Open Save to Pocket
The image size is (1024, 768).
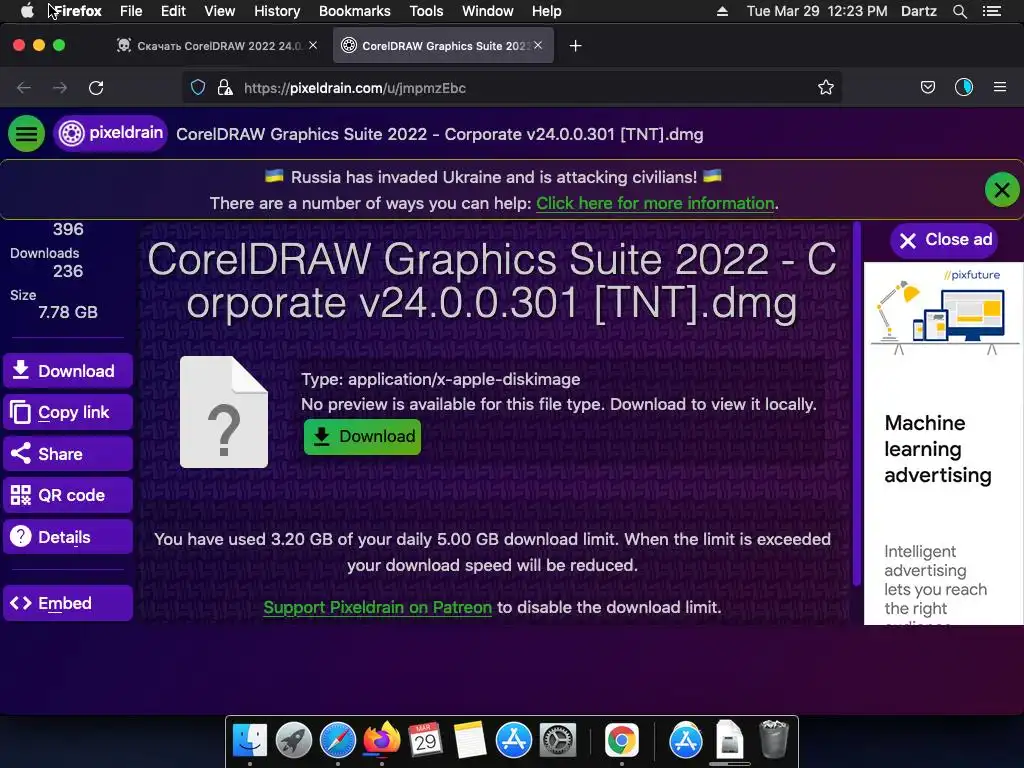click(x=927, y=88)
